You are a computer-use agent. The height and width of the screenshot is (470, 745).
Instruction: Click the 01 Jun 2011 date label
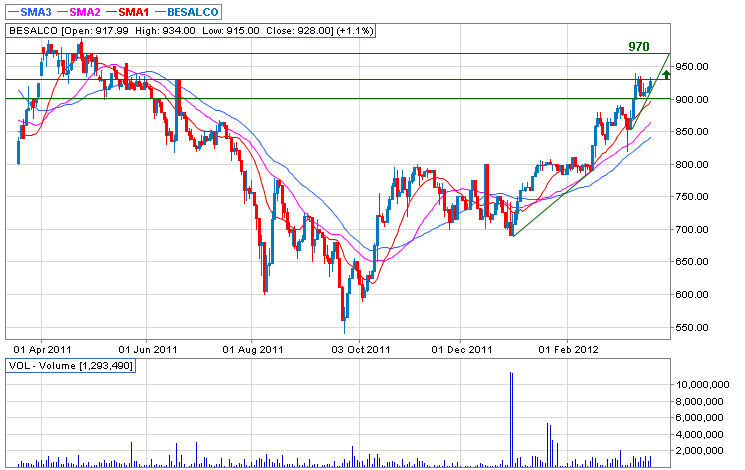(x=148, y=350)
